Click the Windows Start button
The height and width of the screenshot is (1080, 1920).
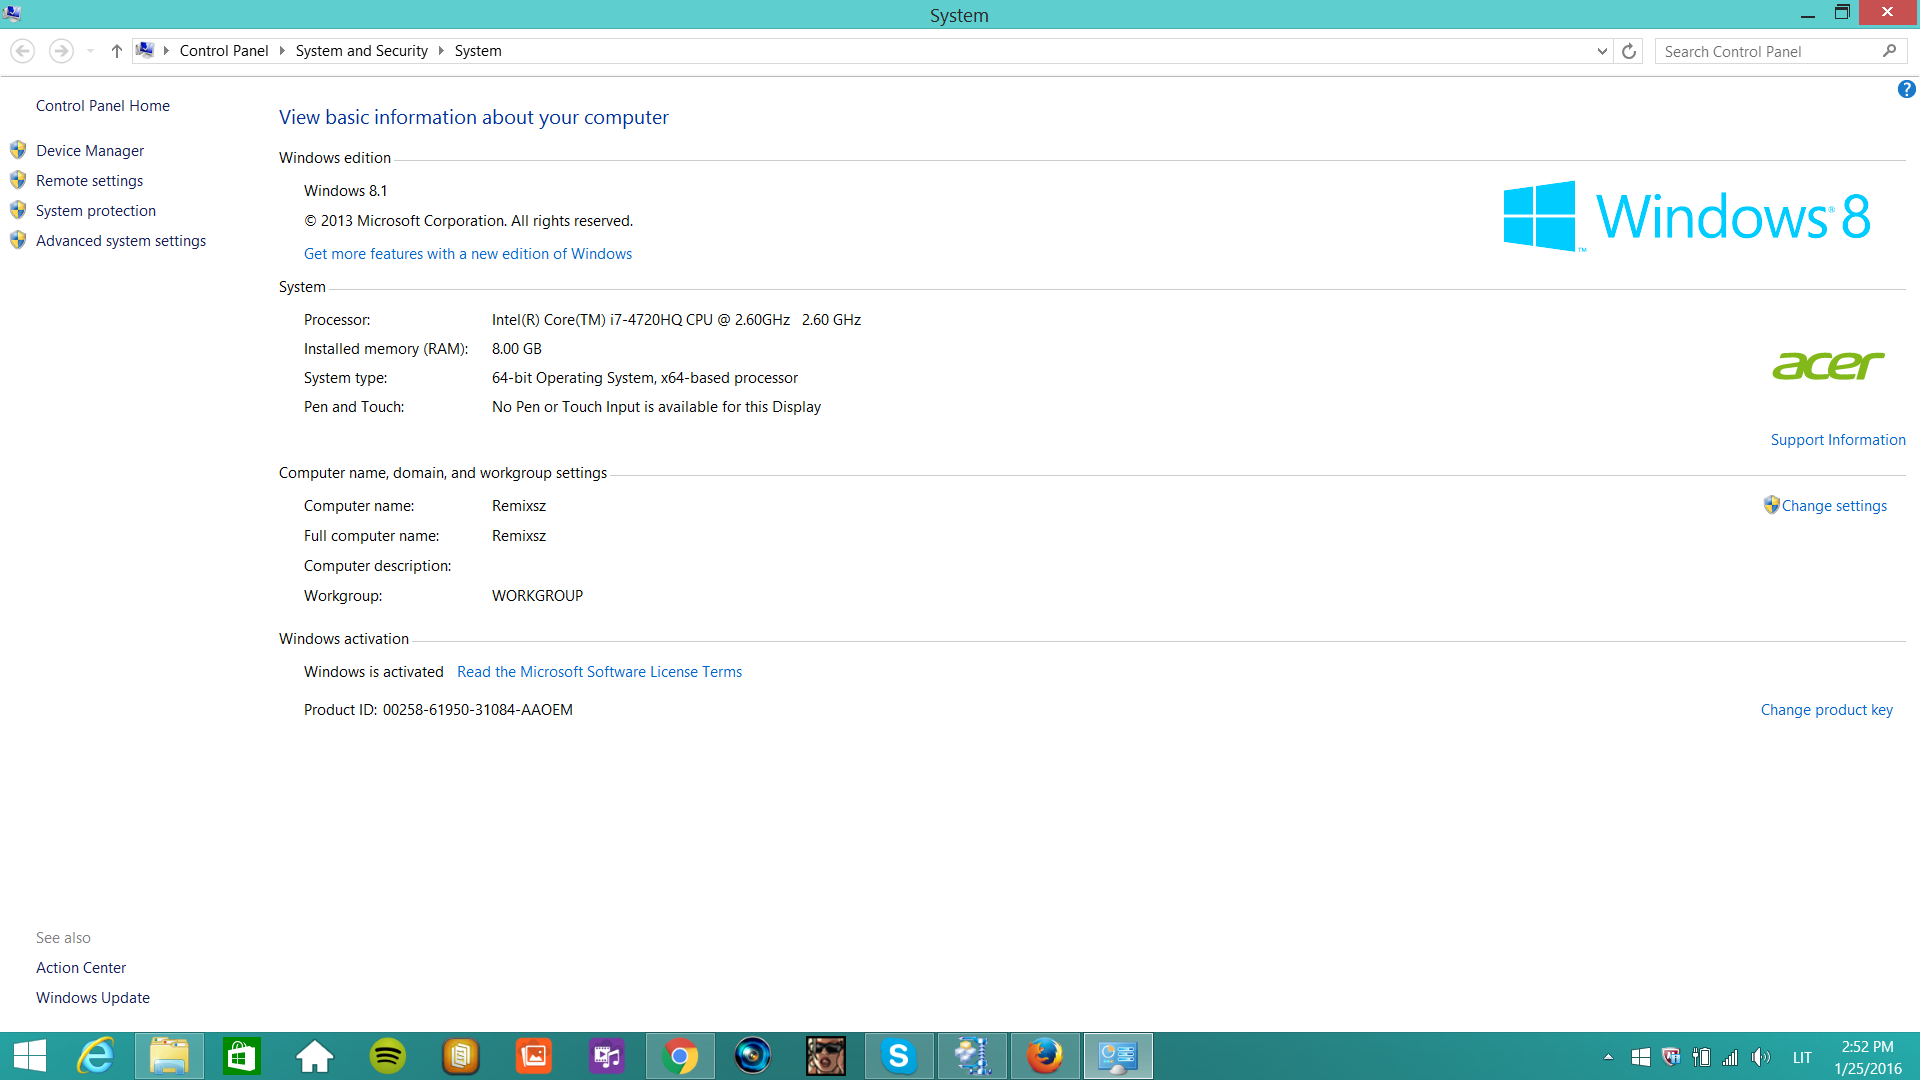coord(30,1056)
